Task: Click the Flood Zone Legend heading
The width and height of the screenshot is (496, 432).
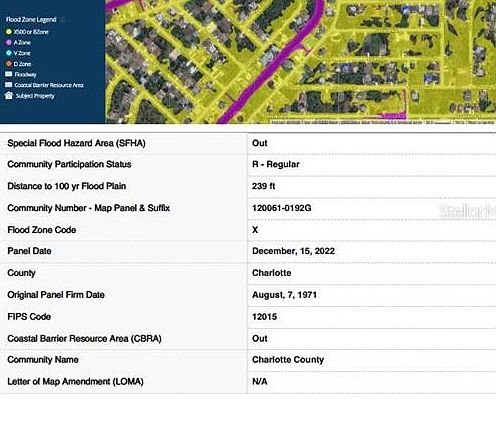Action: (31, 19)
